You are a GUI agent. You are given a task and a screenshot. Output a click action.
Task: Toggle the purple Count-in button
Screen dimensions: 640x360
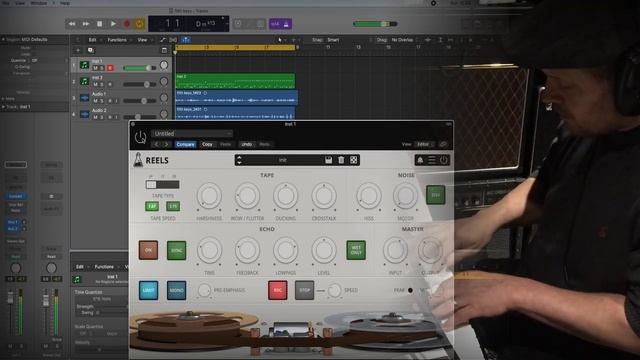[275, 24]
